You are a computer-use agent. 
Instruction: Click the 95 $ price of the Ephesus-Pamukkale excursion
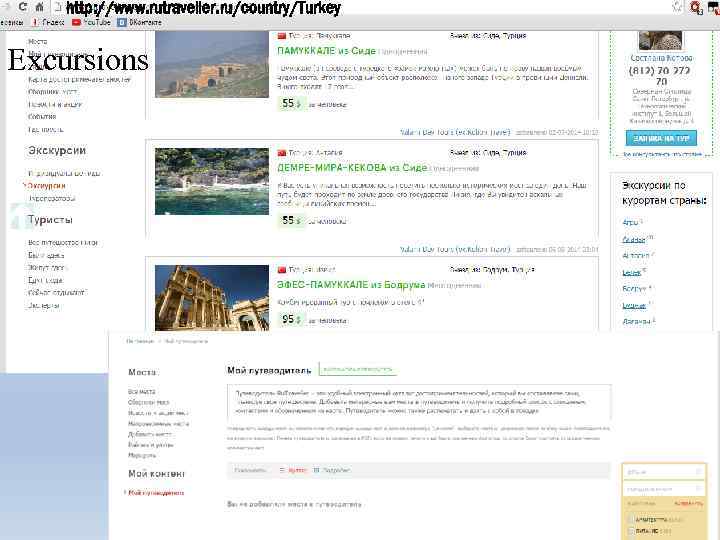tap(291, 319)
